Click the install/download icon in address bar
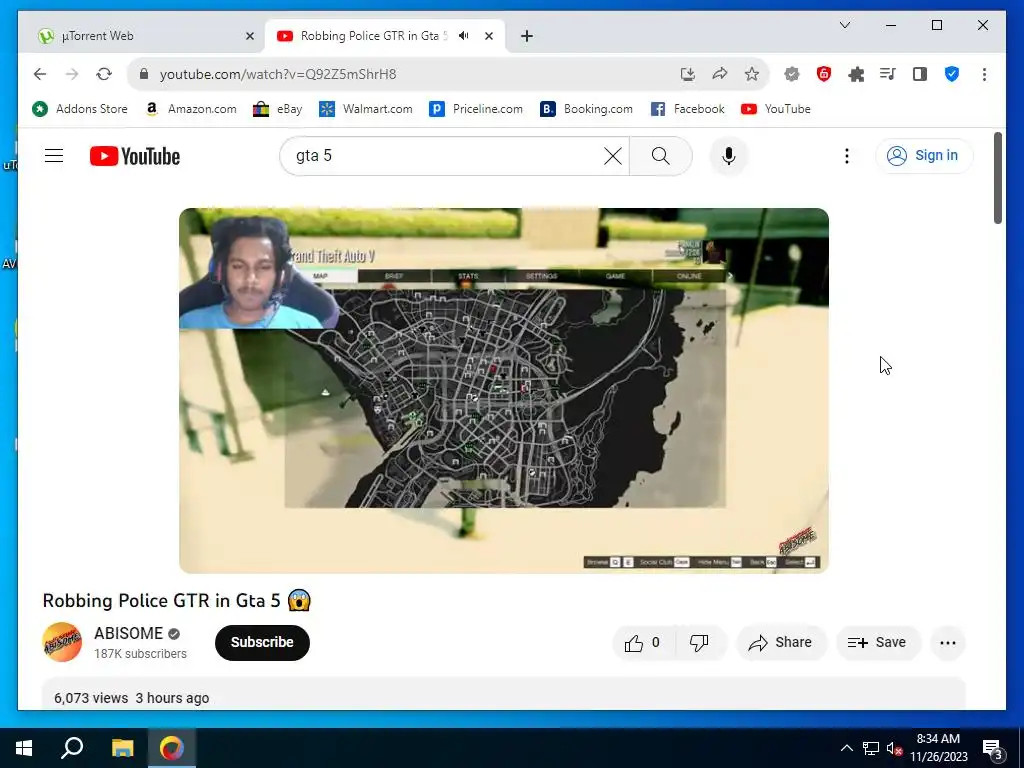The image size is (1024, 768). pyautogui.click(x=688, y=74)
